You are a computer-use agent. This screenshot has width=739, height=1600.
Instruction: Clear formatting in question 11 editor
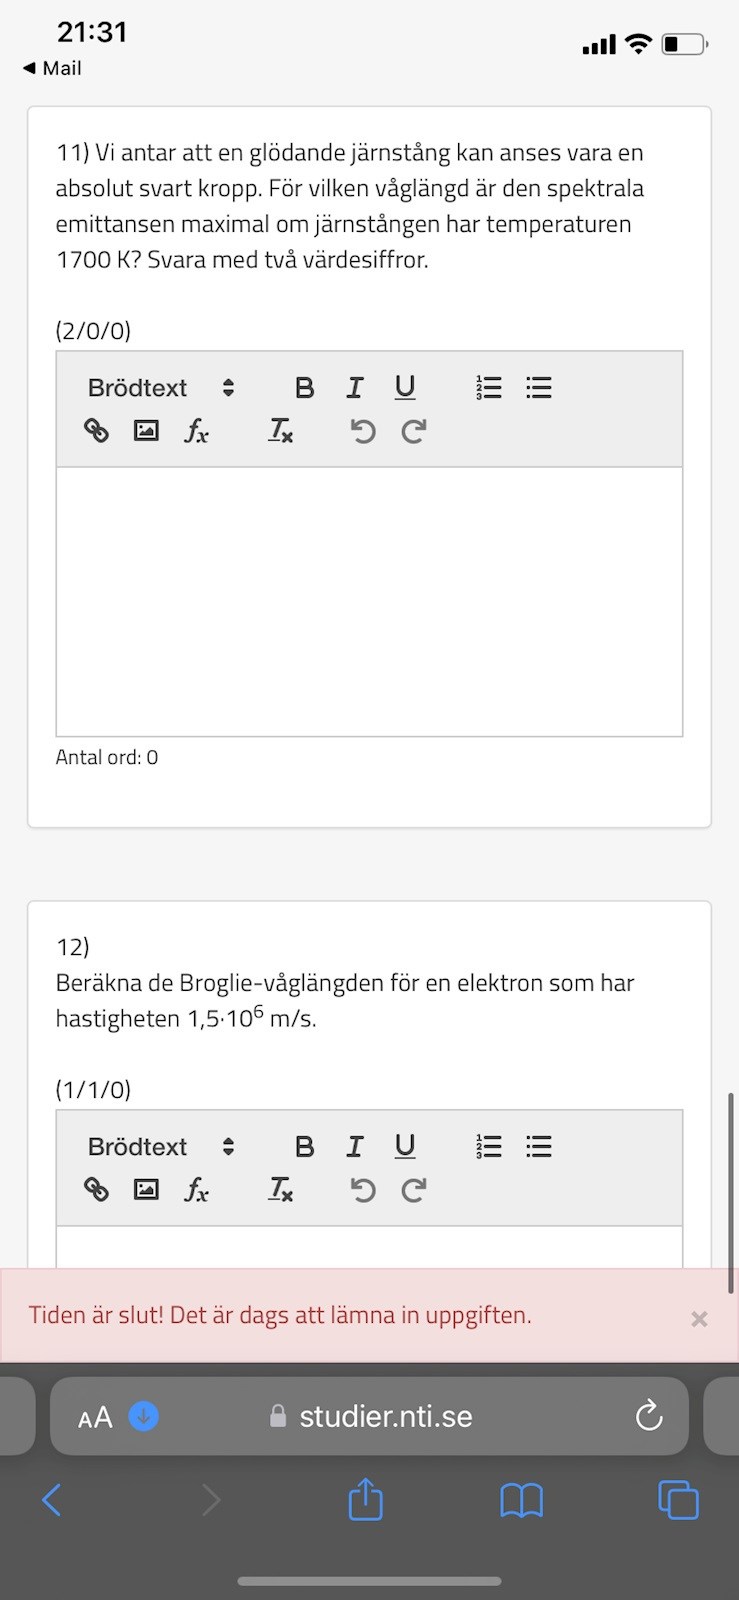[x=280, y=431]
